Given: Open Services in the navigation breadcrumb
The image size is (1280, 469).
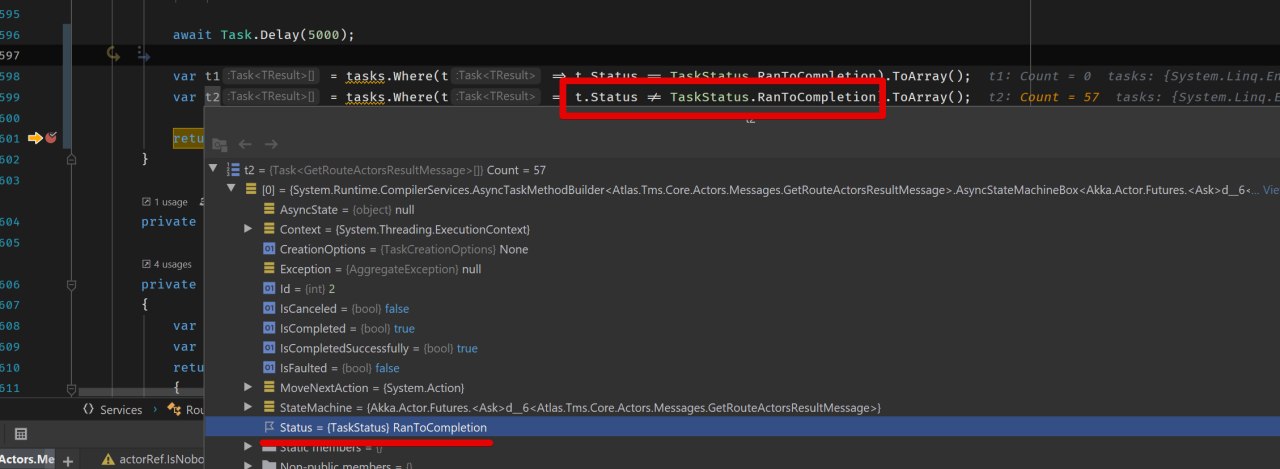Looking at the screenshot, I should [x=112, y=410].
